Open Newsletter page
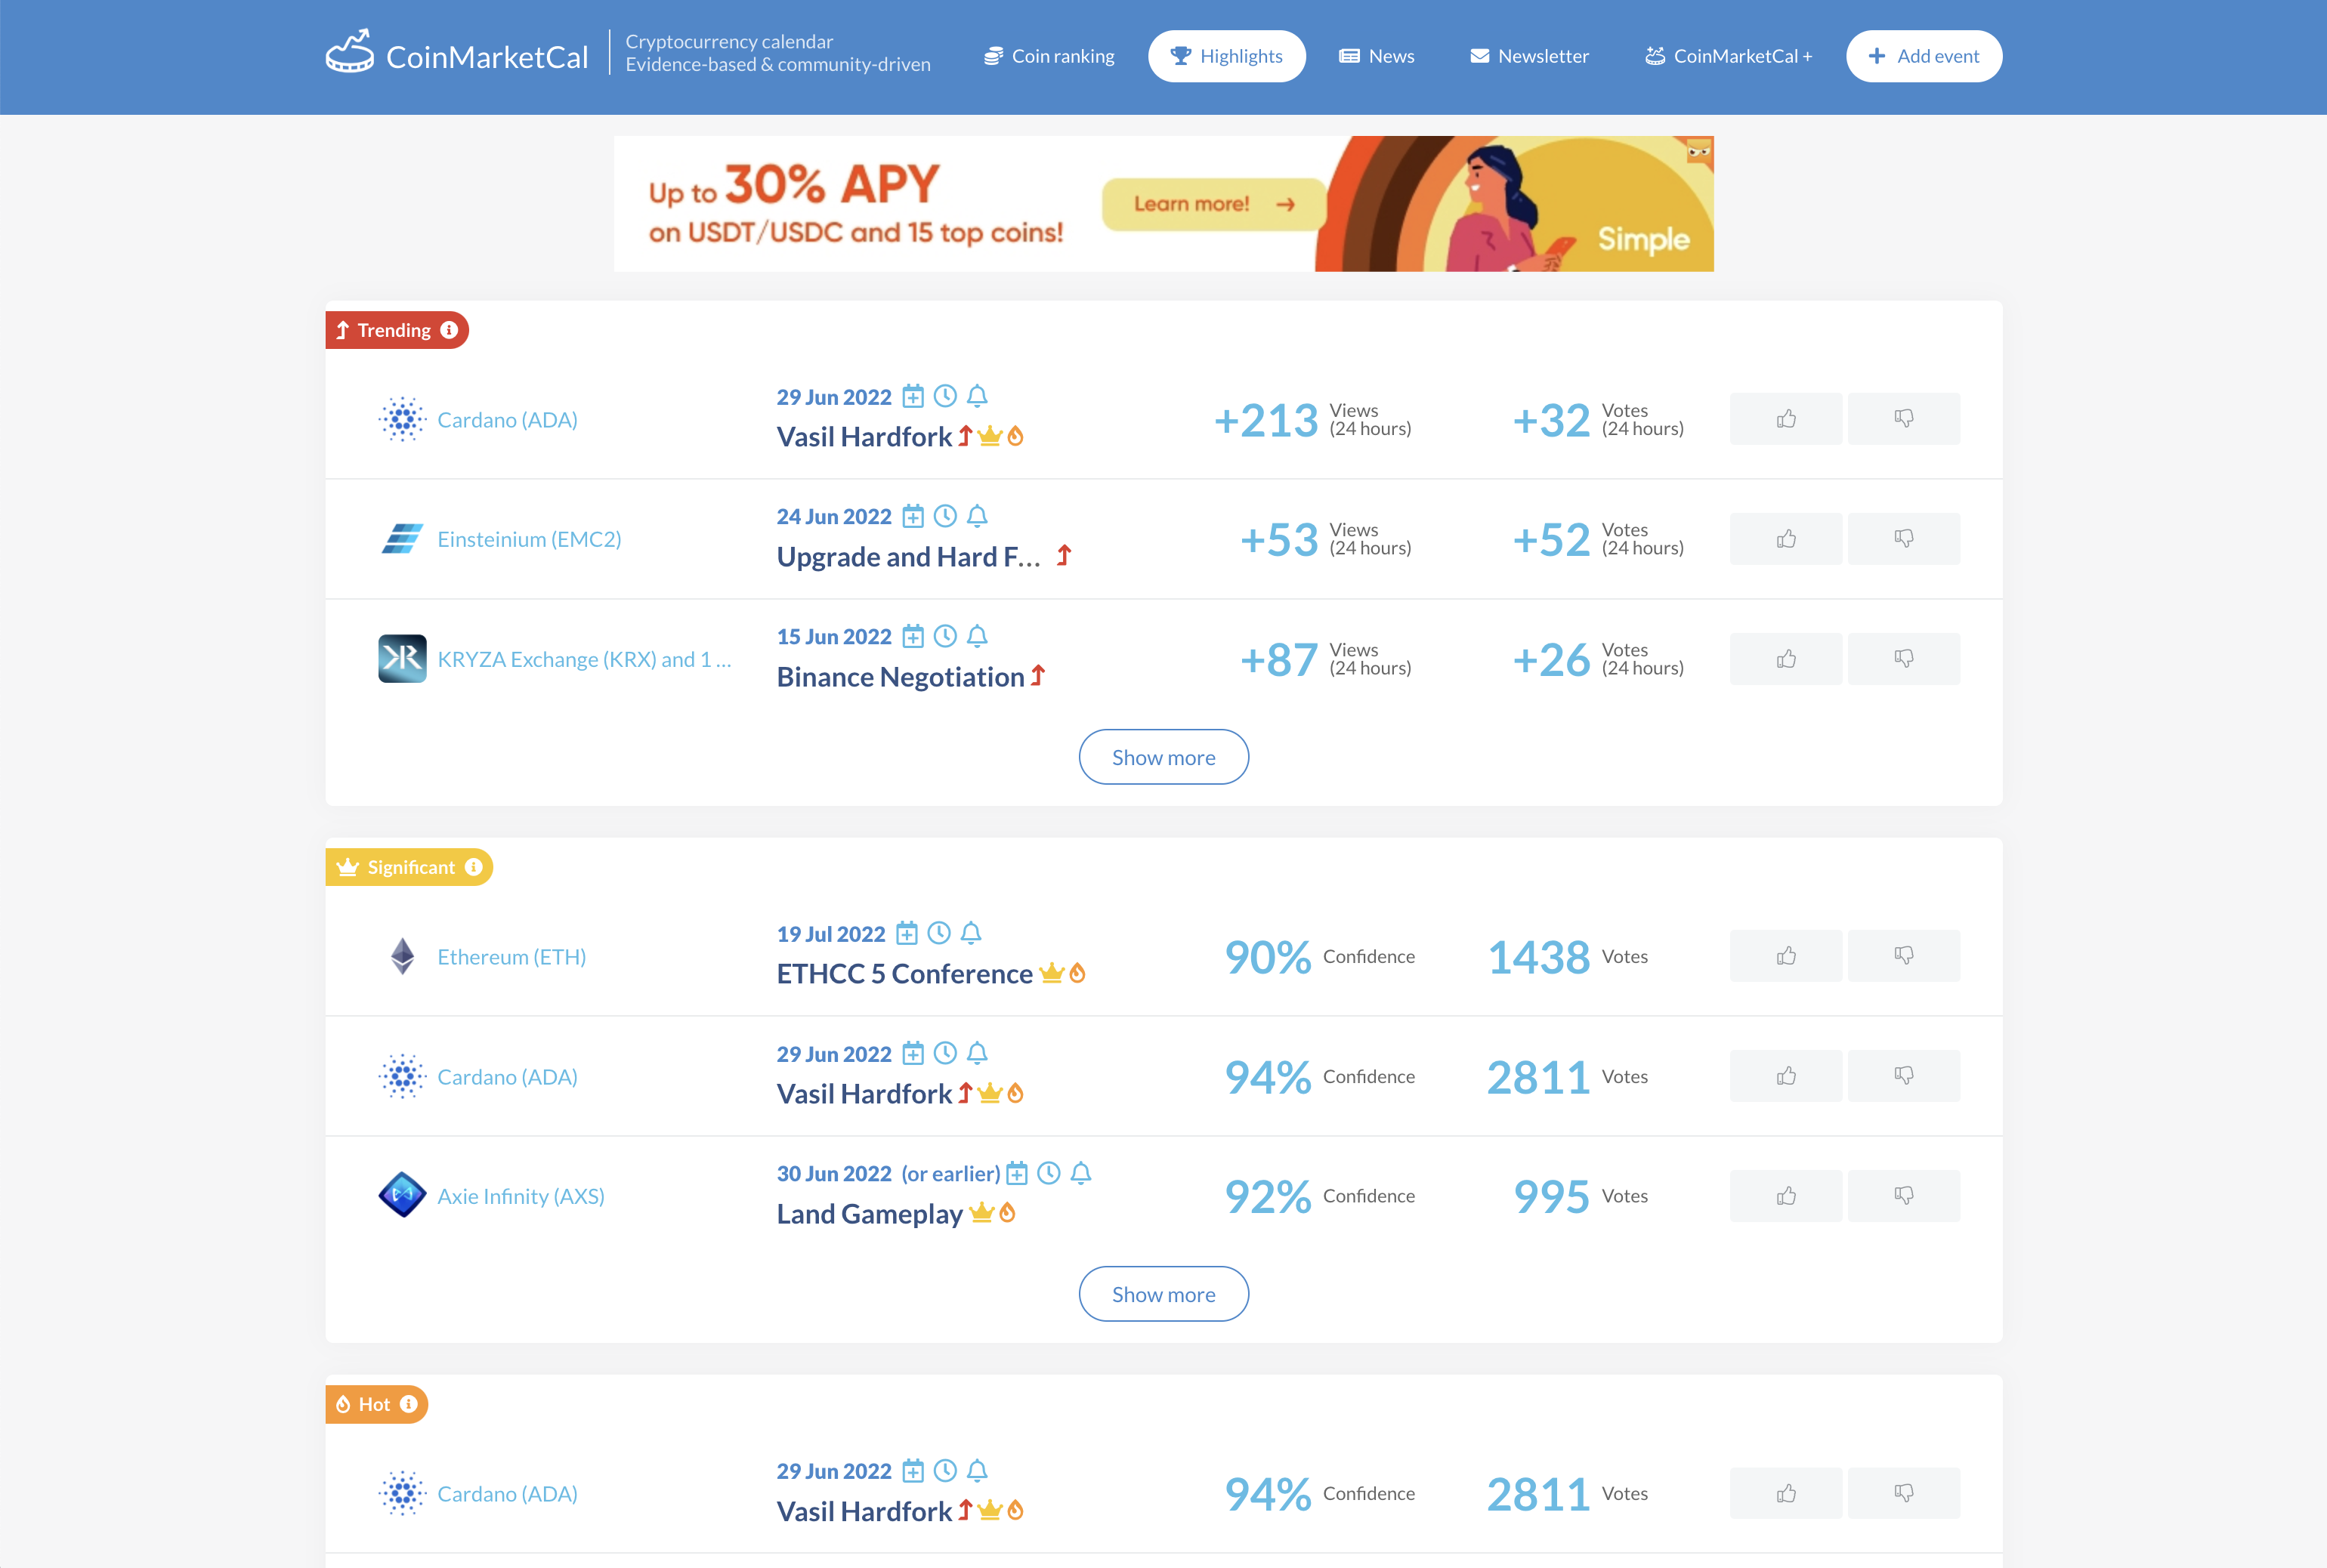The width and height of the screenshot is (2327, 1568). 1529,56
